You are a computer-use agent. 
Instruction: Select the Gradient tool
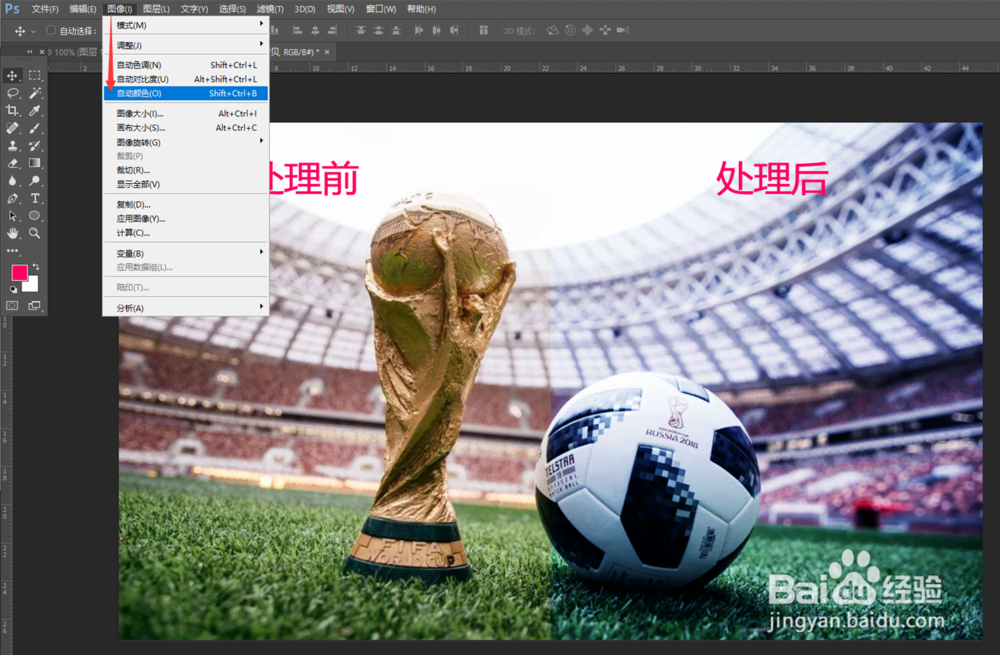34,163
